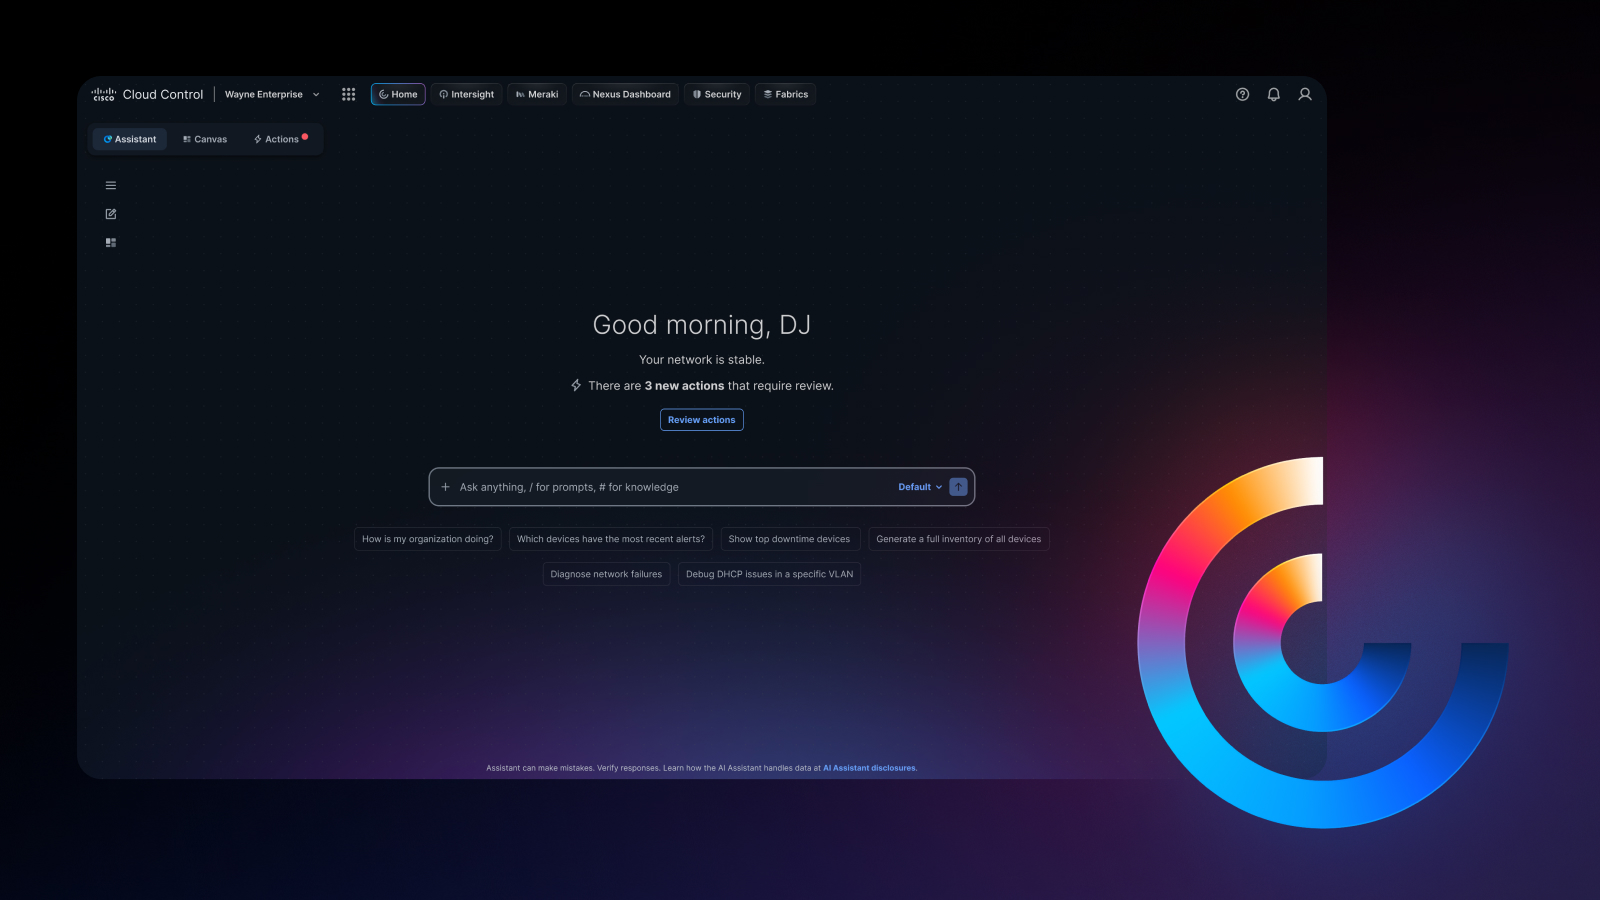Start a new chat with compose icon
1600x900 pixels.
click(111, 214)
